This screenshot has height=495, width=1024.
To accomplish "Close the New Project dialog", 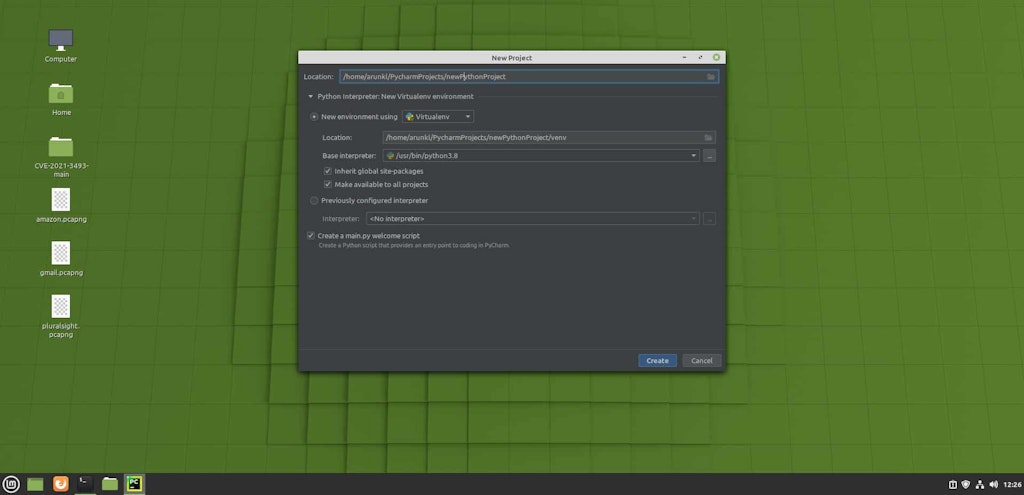I will pyautogui.click(x=716, y=57).
